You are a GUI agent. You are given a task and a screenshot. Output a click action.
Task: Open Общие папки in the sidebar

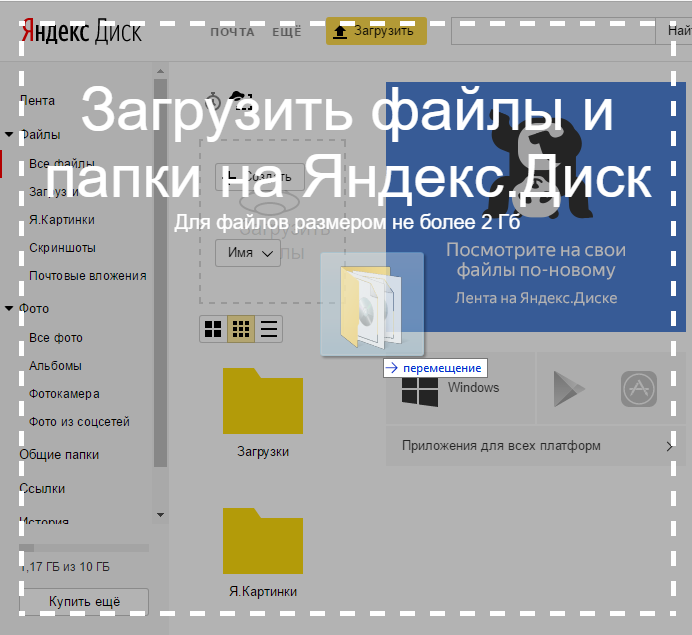tap(59, 455)
